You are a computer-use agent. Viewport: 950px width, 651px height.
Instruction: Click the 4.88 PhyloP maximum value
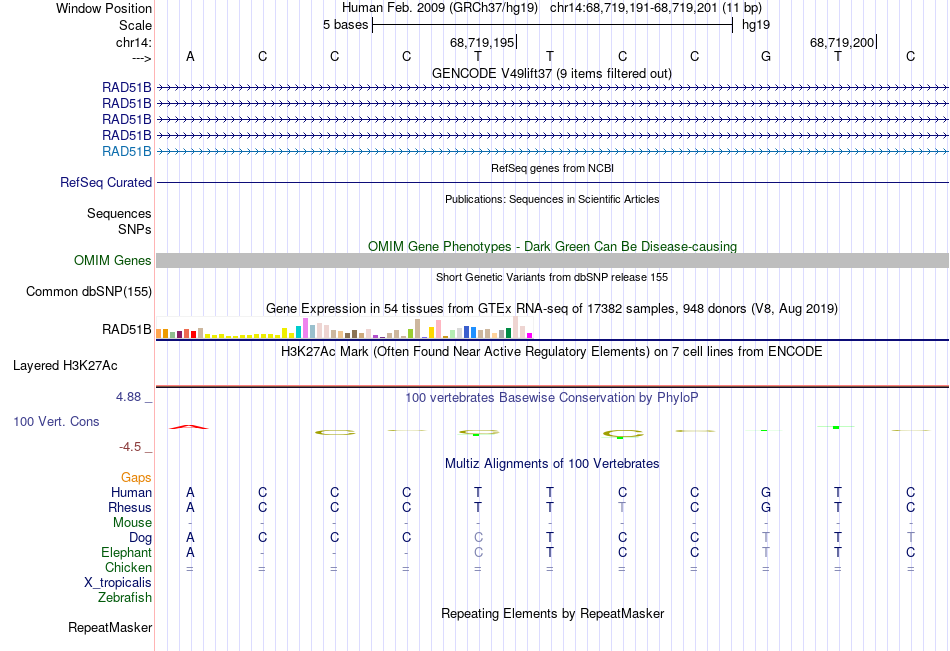(x=128, y=396)
